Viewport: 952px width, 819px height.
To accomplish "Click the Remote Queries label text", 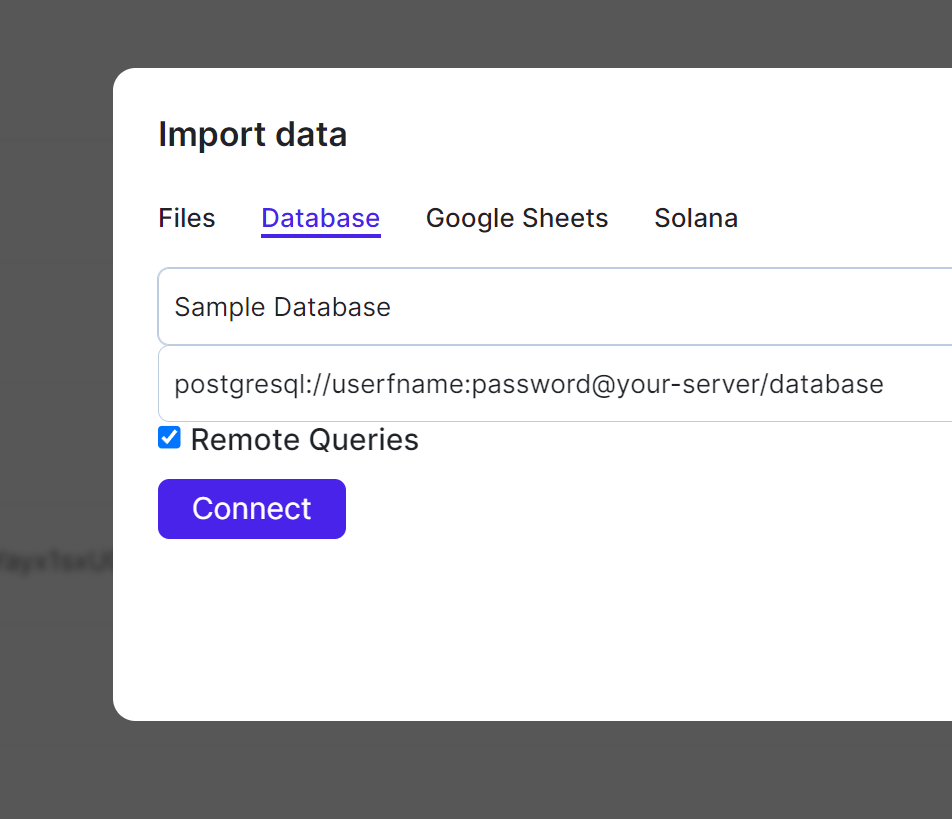I will (304, 440).
